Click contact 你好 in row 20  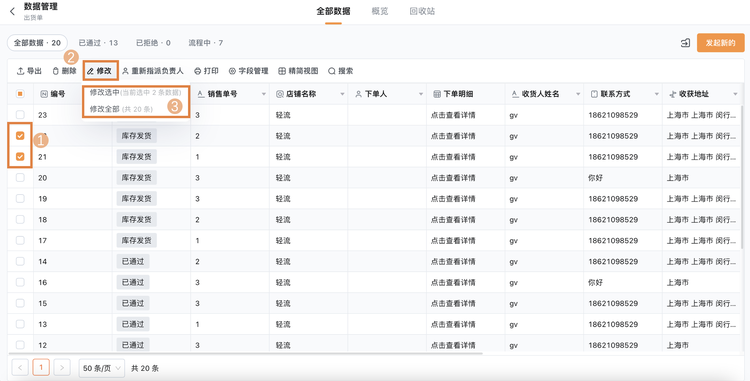click(596, 178)
